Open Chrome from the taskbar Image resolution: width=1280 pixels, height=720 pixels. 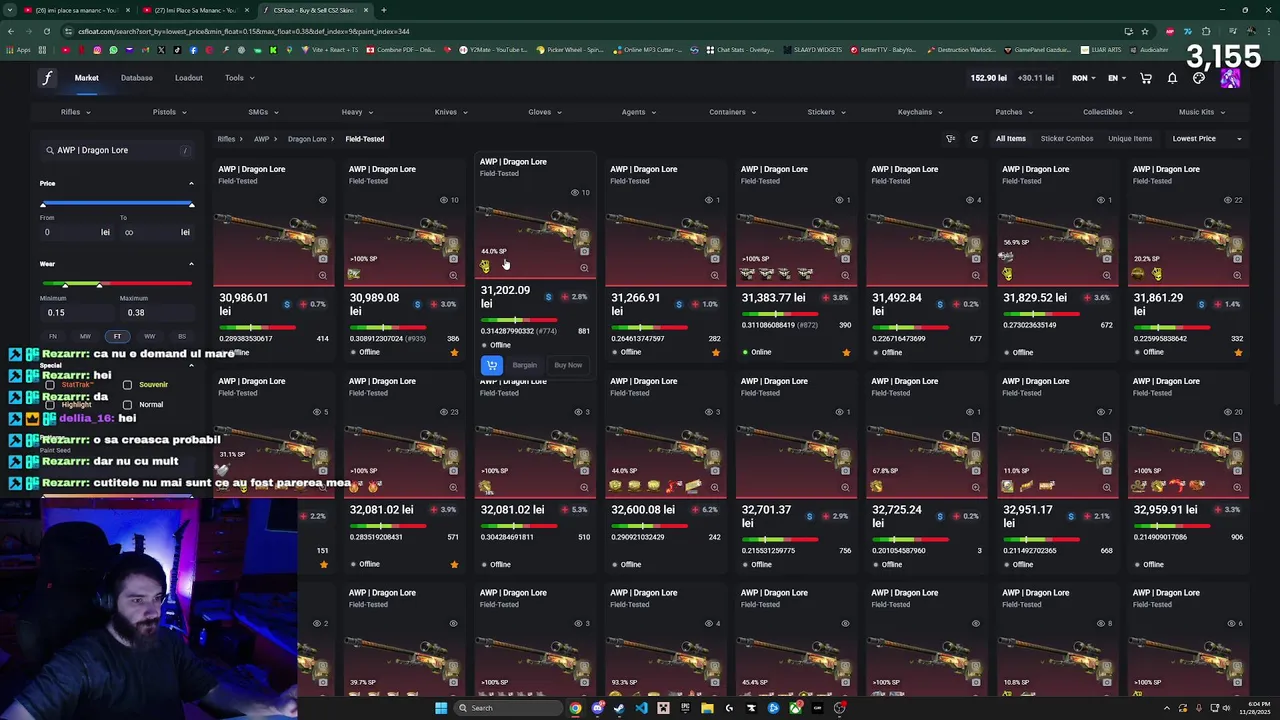[x=575, y=708]
